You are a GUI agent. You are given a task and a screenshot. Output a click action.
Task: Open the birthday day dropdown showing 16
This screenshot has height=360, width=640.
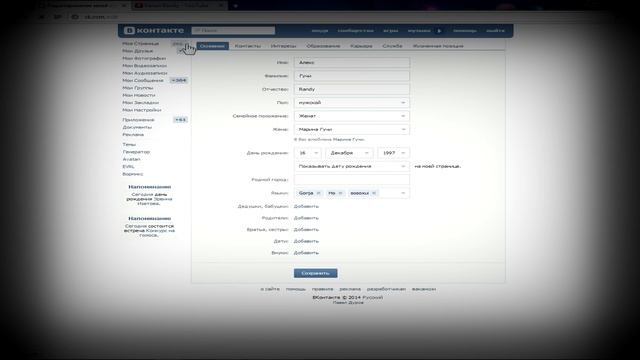coord(308,153)
